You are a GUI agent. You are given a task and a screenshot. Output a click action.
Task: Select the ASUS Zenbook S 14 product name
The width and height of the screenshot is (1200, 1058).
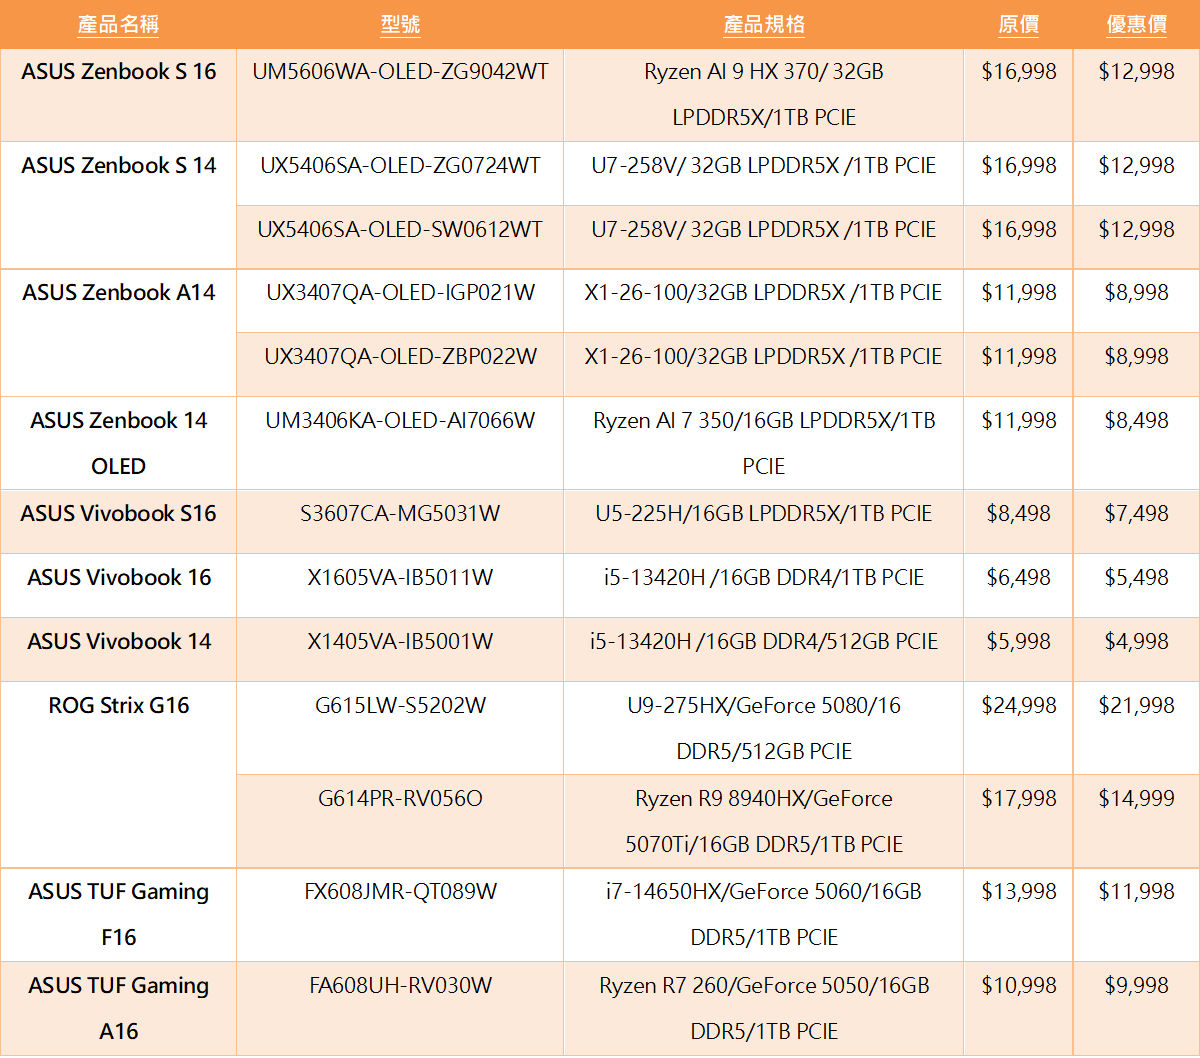coord(118,165)
